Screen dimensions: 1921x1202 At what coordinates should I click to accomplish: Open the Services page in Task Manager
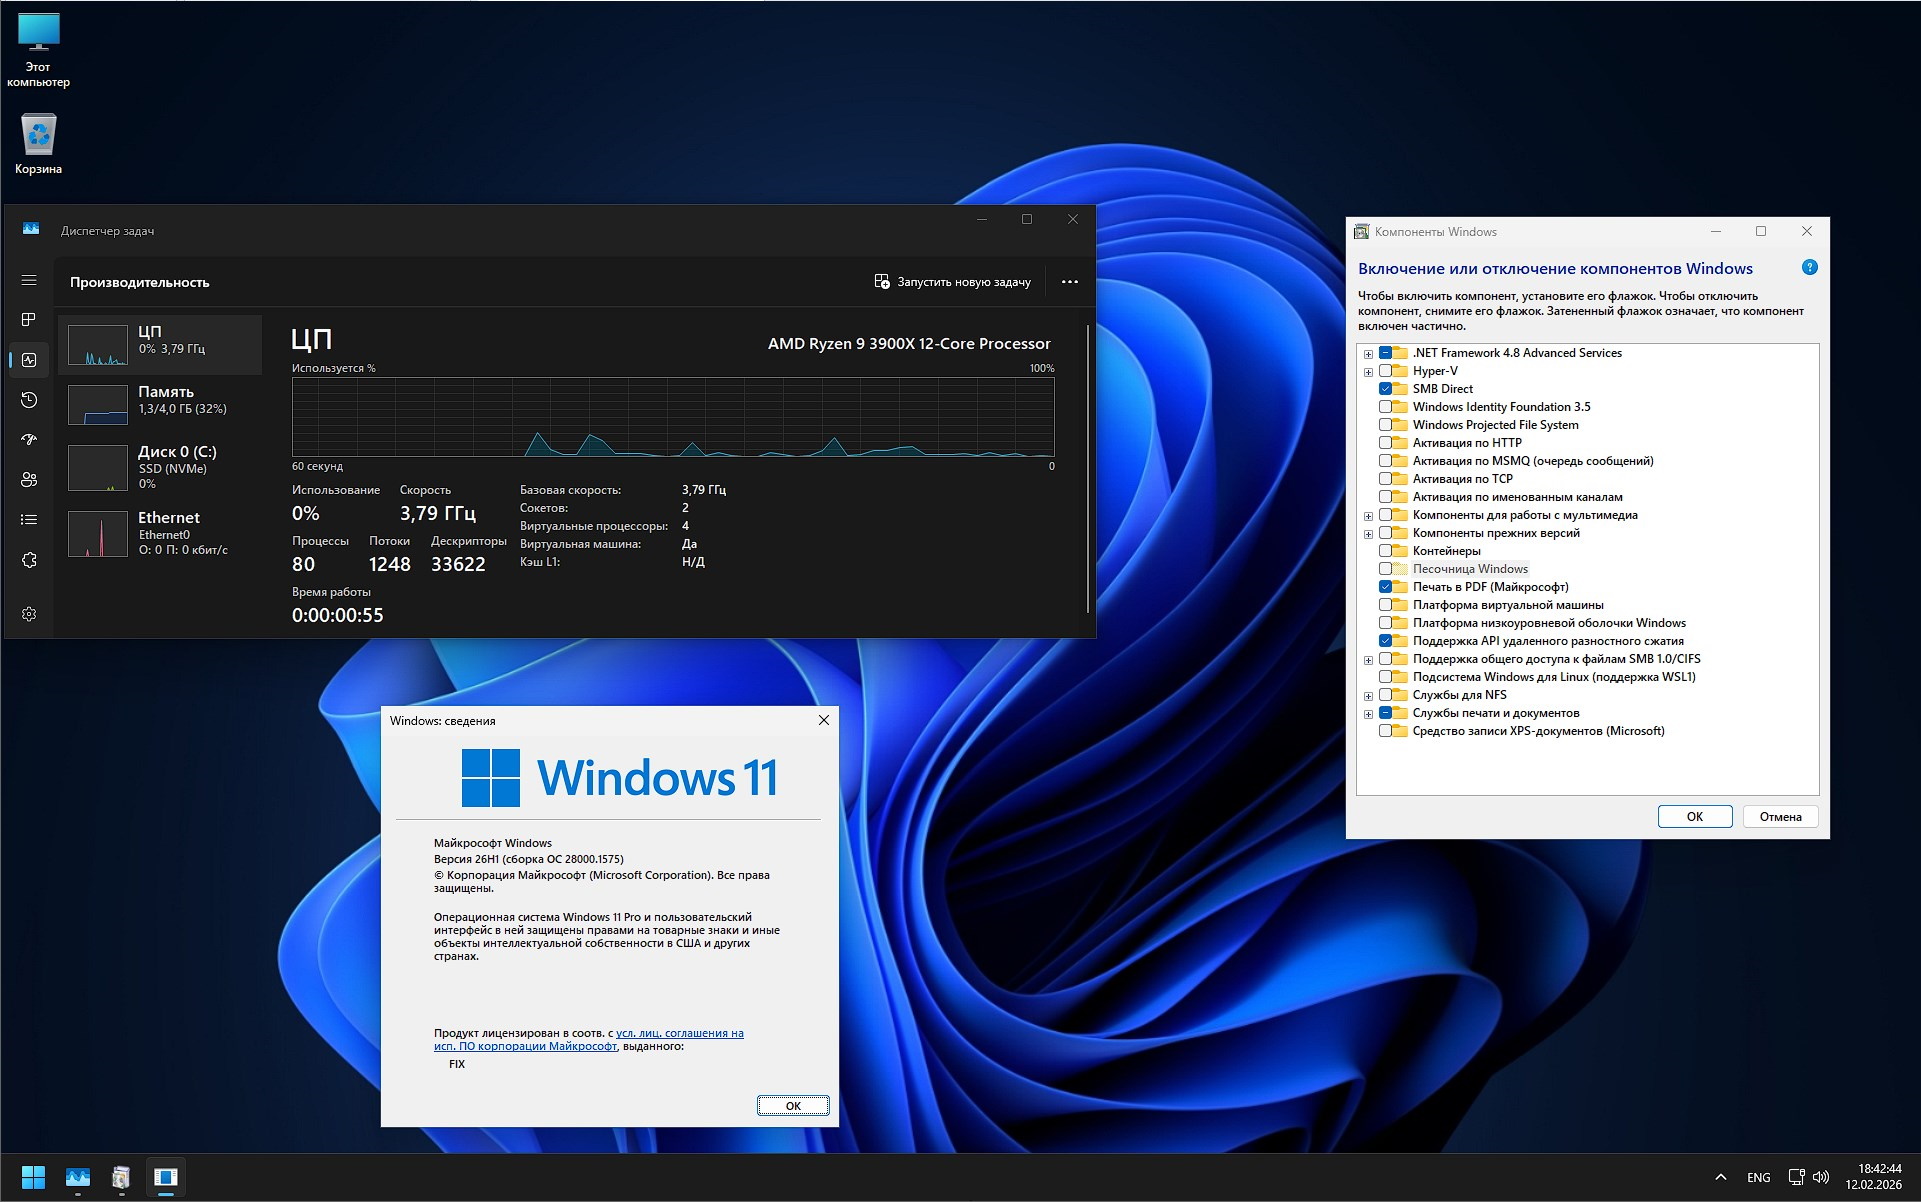pos(29,560)
